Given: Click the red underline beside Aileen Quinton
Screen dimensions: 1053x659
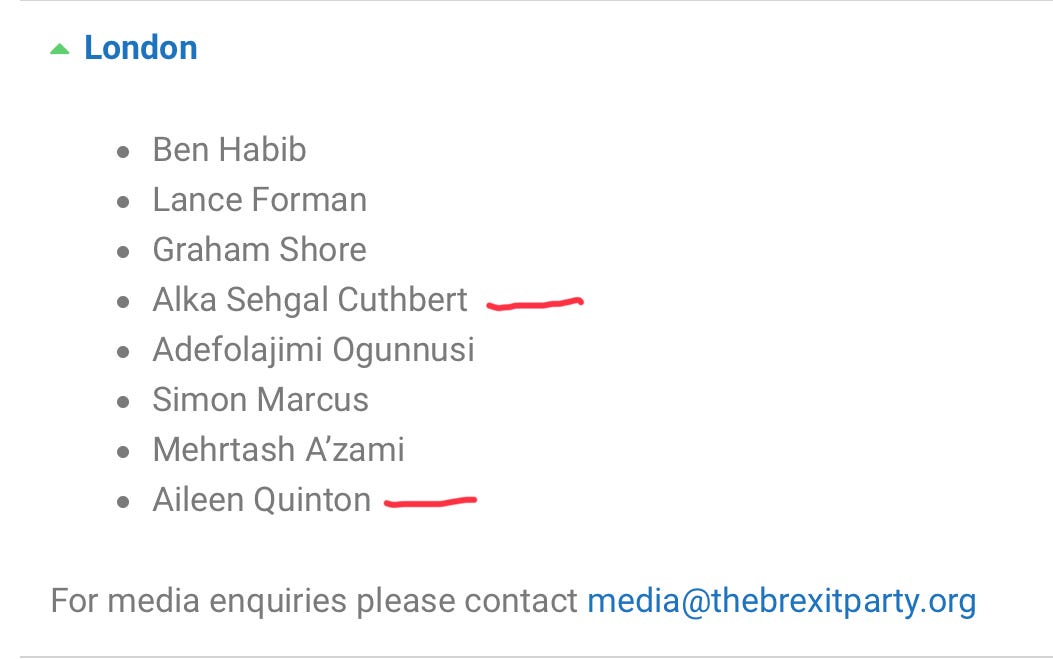Looking at the screenshot, I should (x=430, y=501).
